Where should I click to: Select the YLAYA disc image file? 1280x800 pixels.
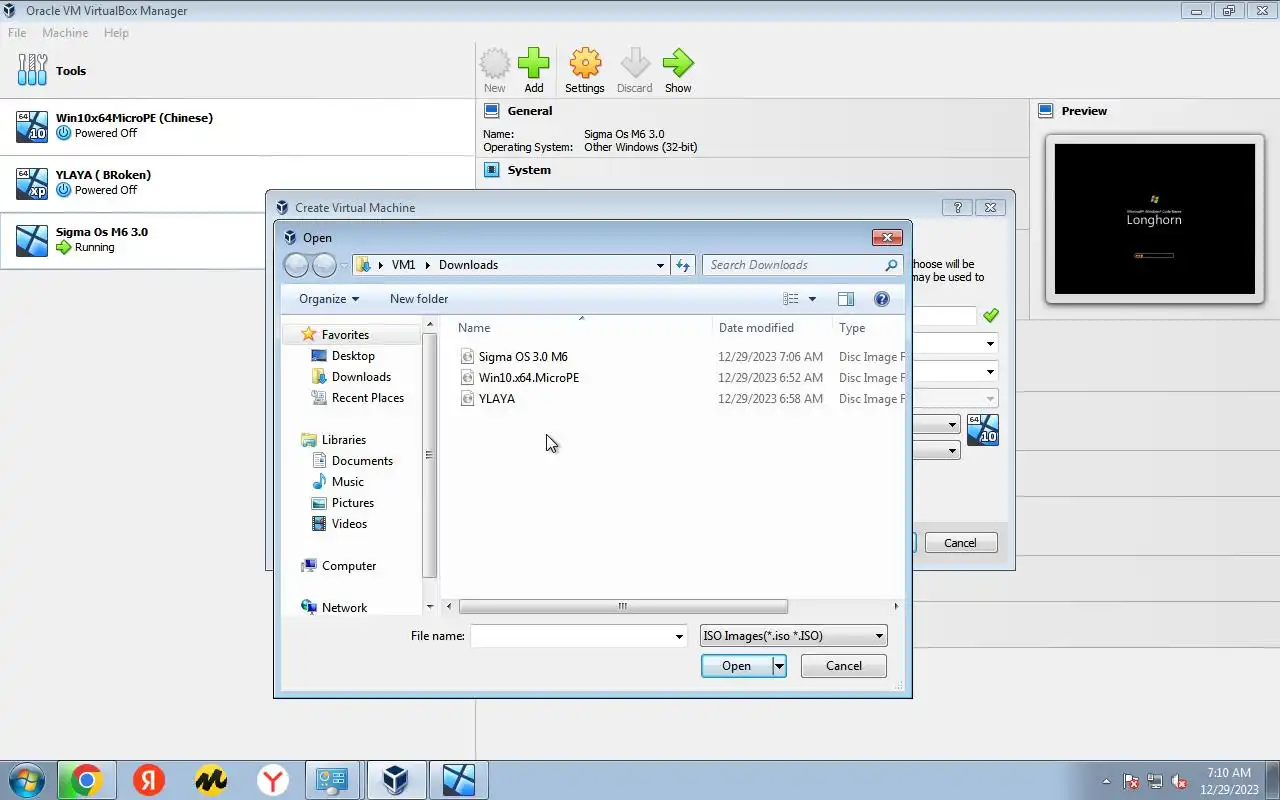click(x=497, y=399)
